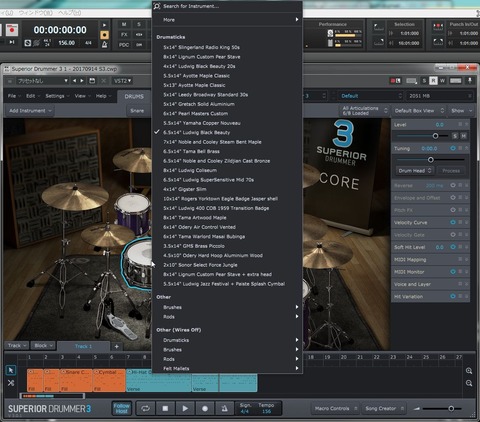Solo the snare with S button
This screenshot has height=422, width=480.
455,136
